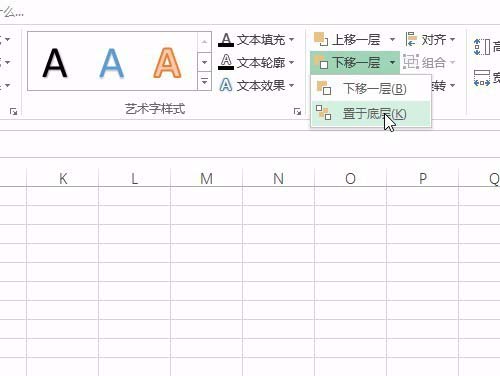Click the 文本填充 text fill icon
This screenshot has width=500, height=376.
[x=226, y=40]
